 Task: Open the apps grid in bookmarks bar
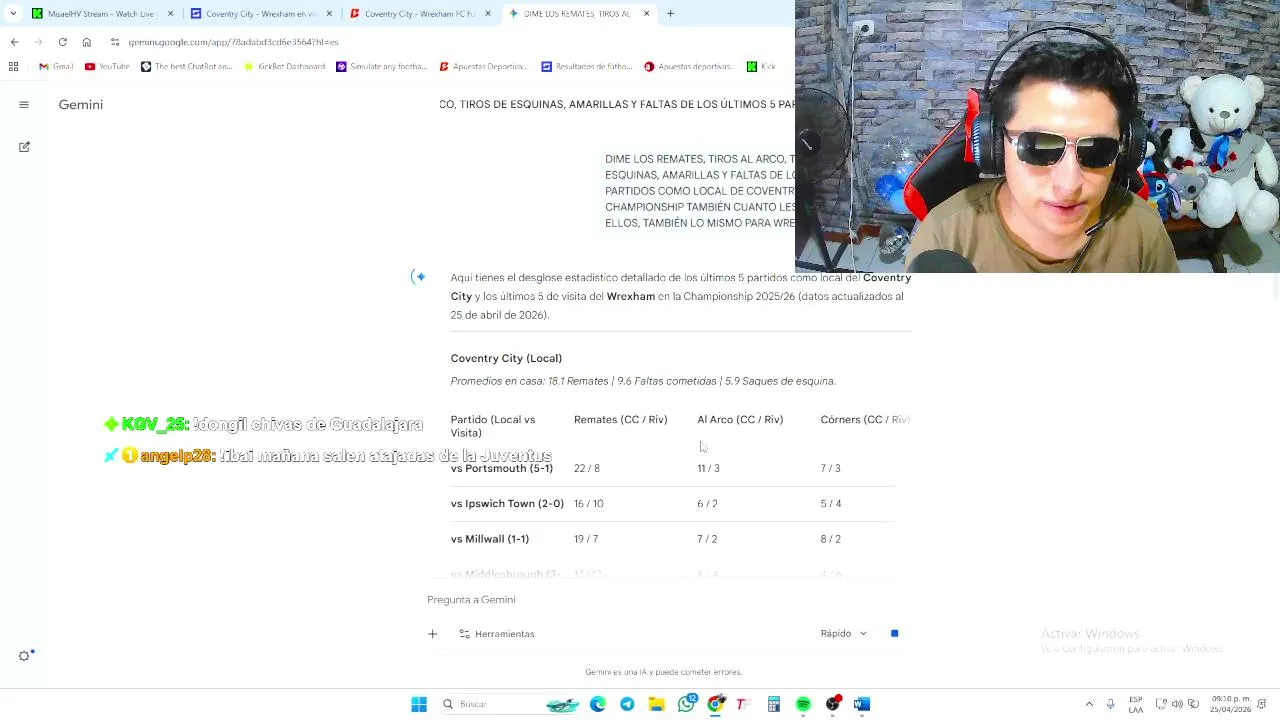point(13,66)
